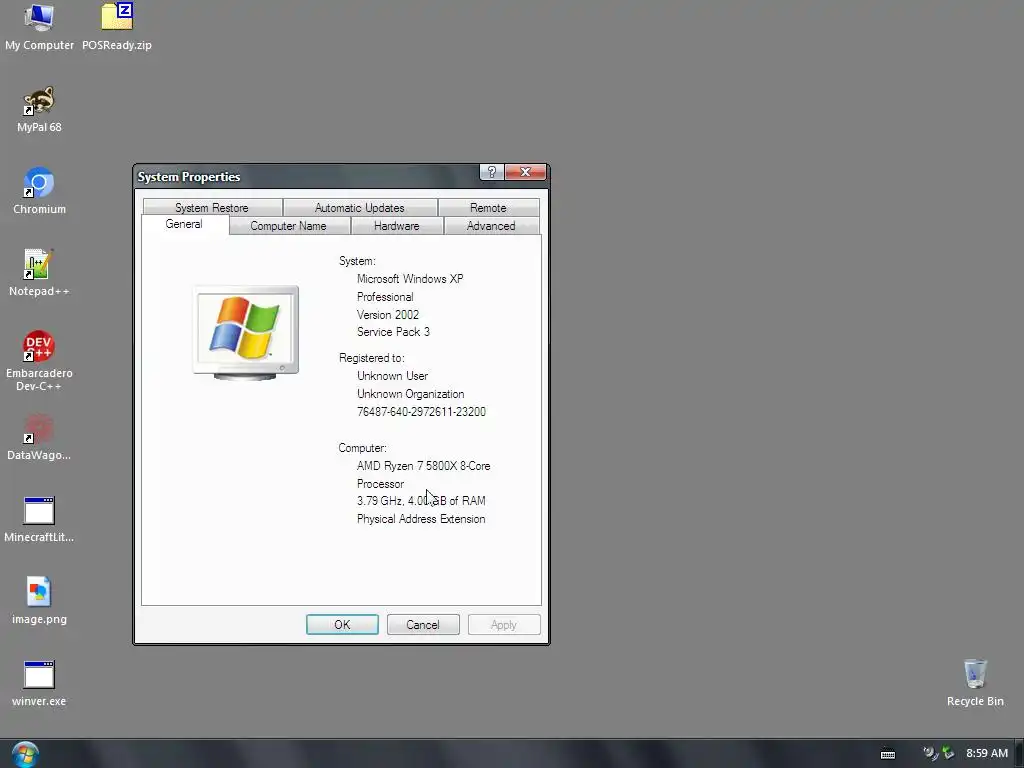The width and height of the screenshot is (1024, 768).
Task: Select the winver.exe desktop icon
Action: 39,682
